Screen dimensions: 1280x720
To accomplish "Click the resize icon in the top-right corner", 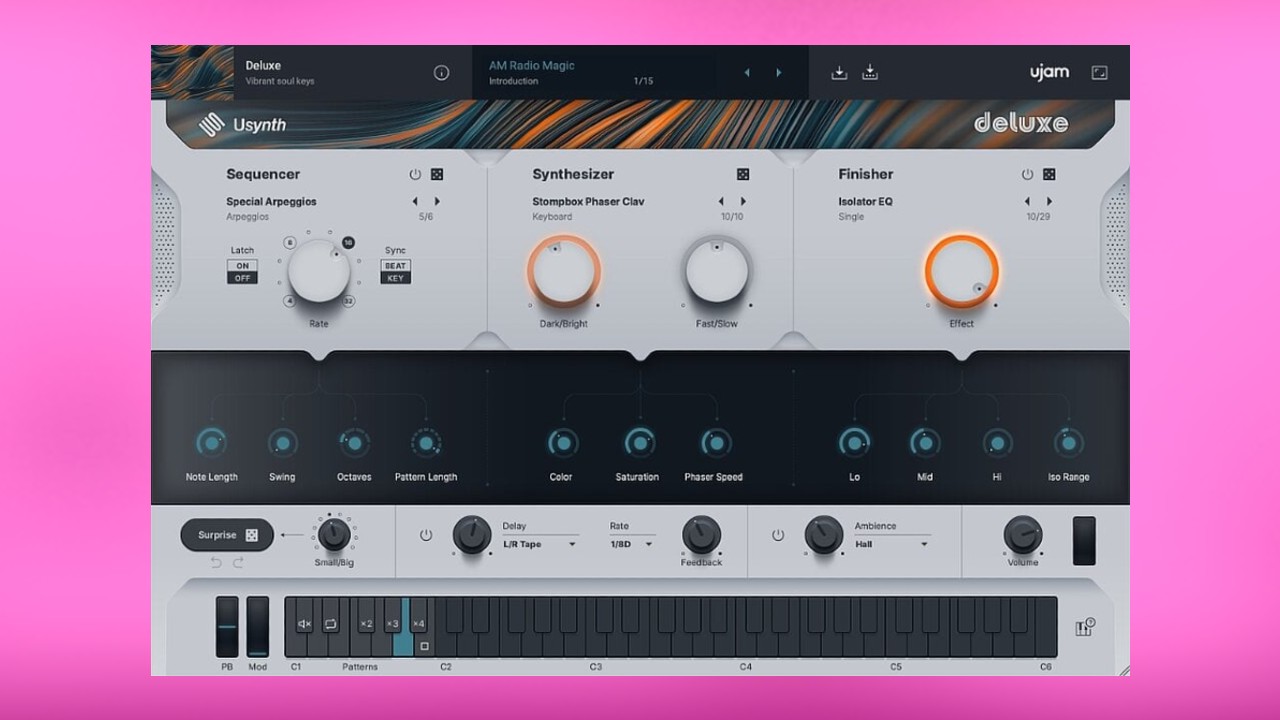I will [x=1099, y=72].
